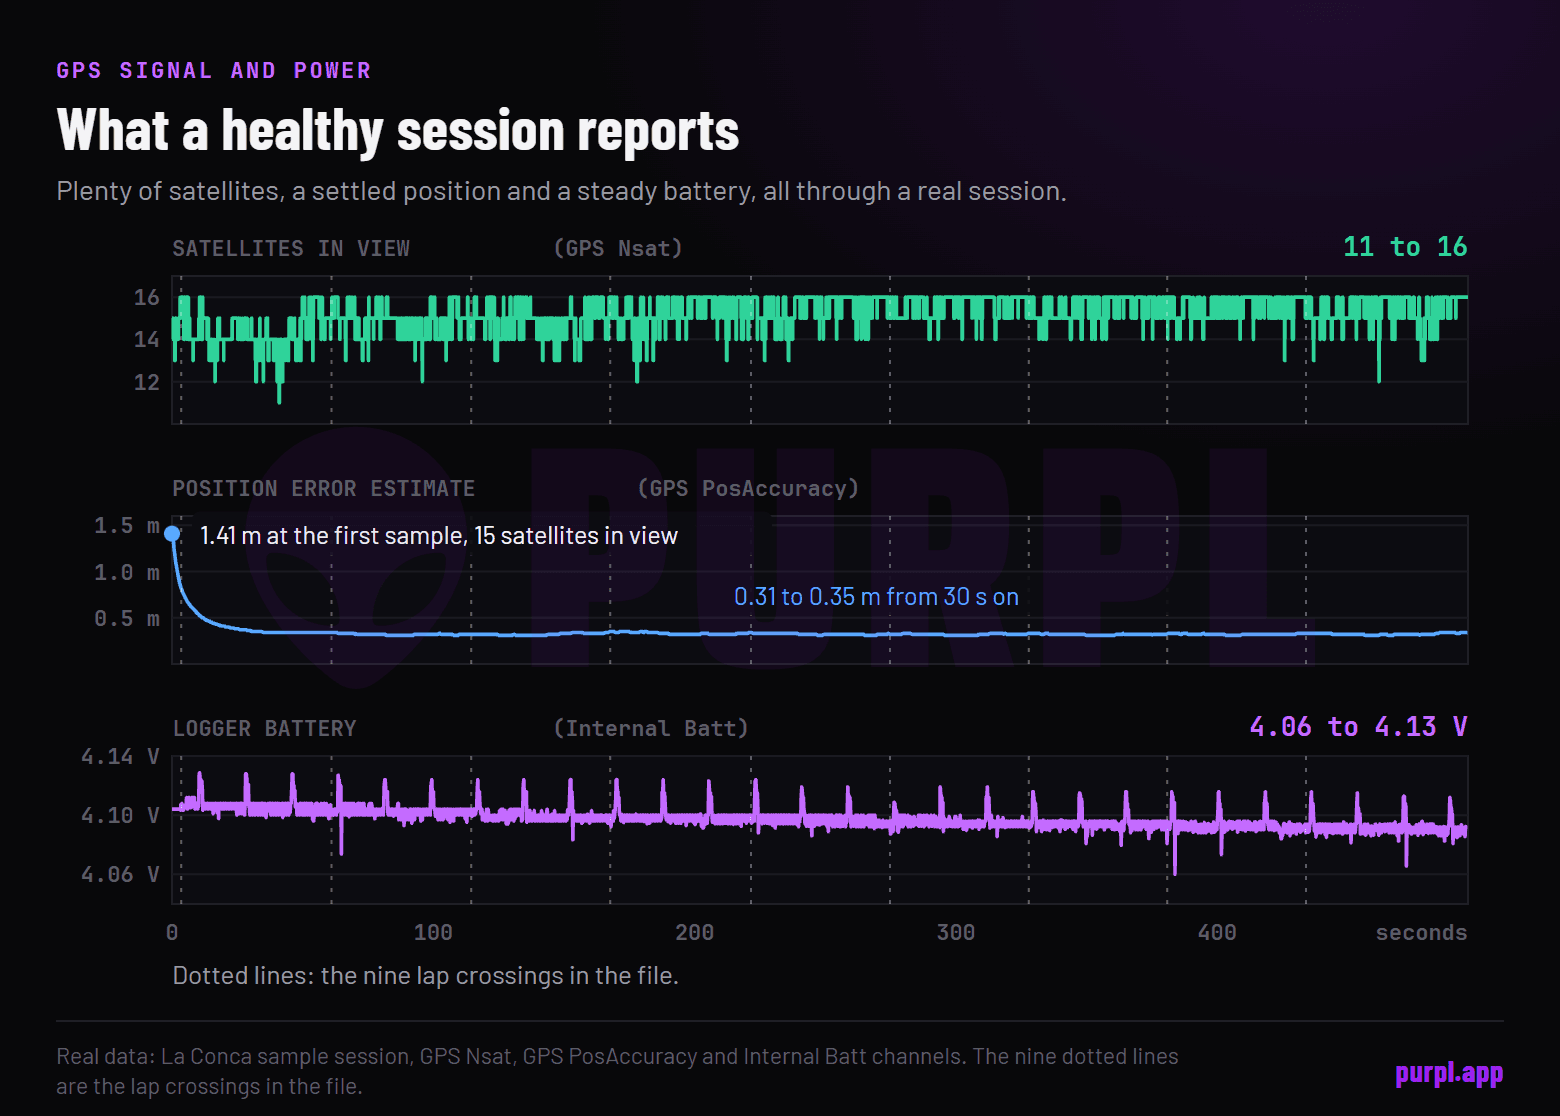Click the 'Real data: La Conca sample session' footnote
The width and height of the screenshot is (1560, 1116).
(x=617, y=1071)
